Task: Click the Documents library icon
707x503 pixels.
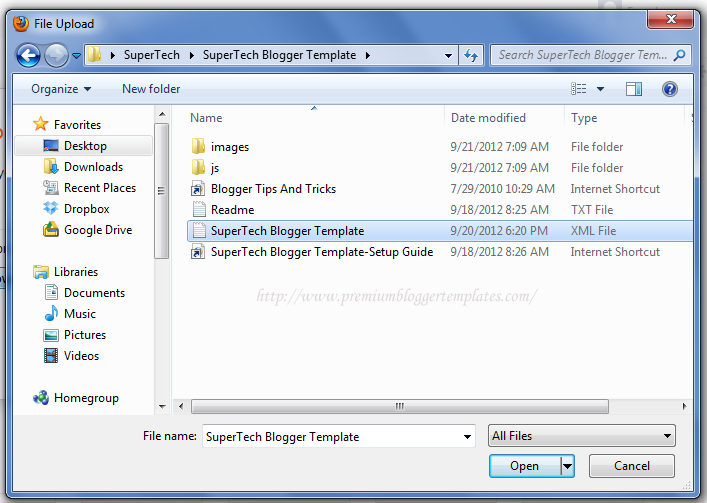Action: point(51,293)
